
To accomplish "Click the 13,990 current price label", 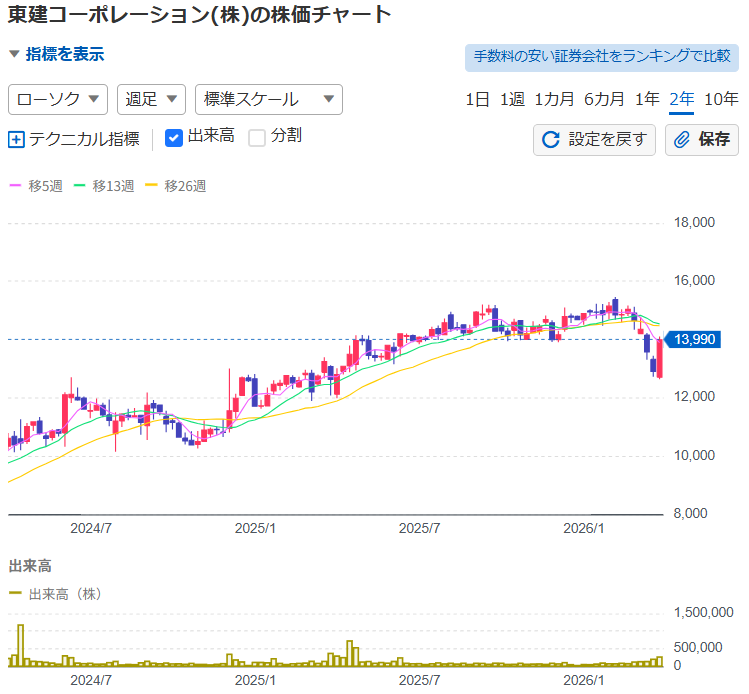I will point(695,340).
